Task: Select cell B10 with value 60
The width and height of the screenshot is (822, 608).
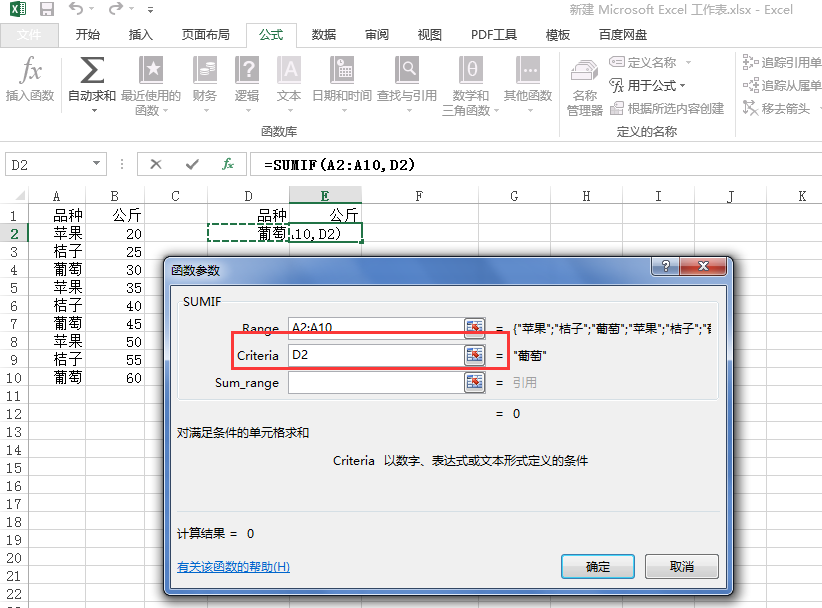Action: [x=115, y=377]
